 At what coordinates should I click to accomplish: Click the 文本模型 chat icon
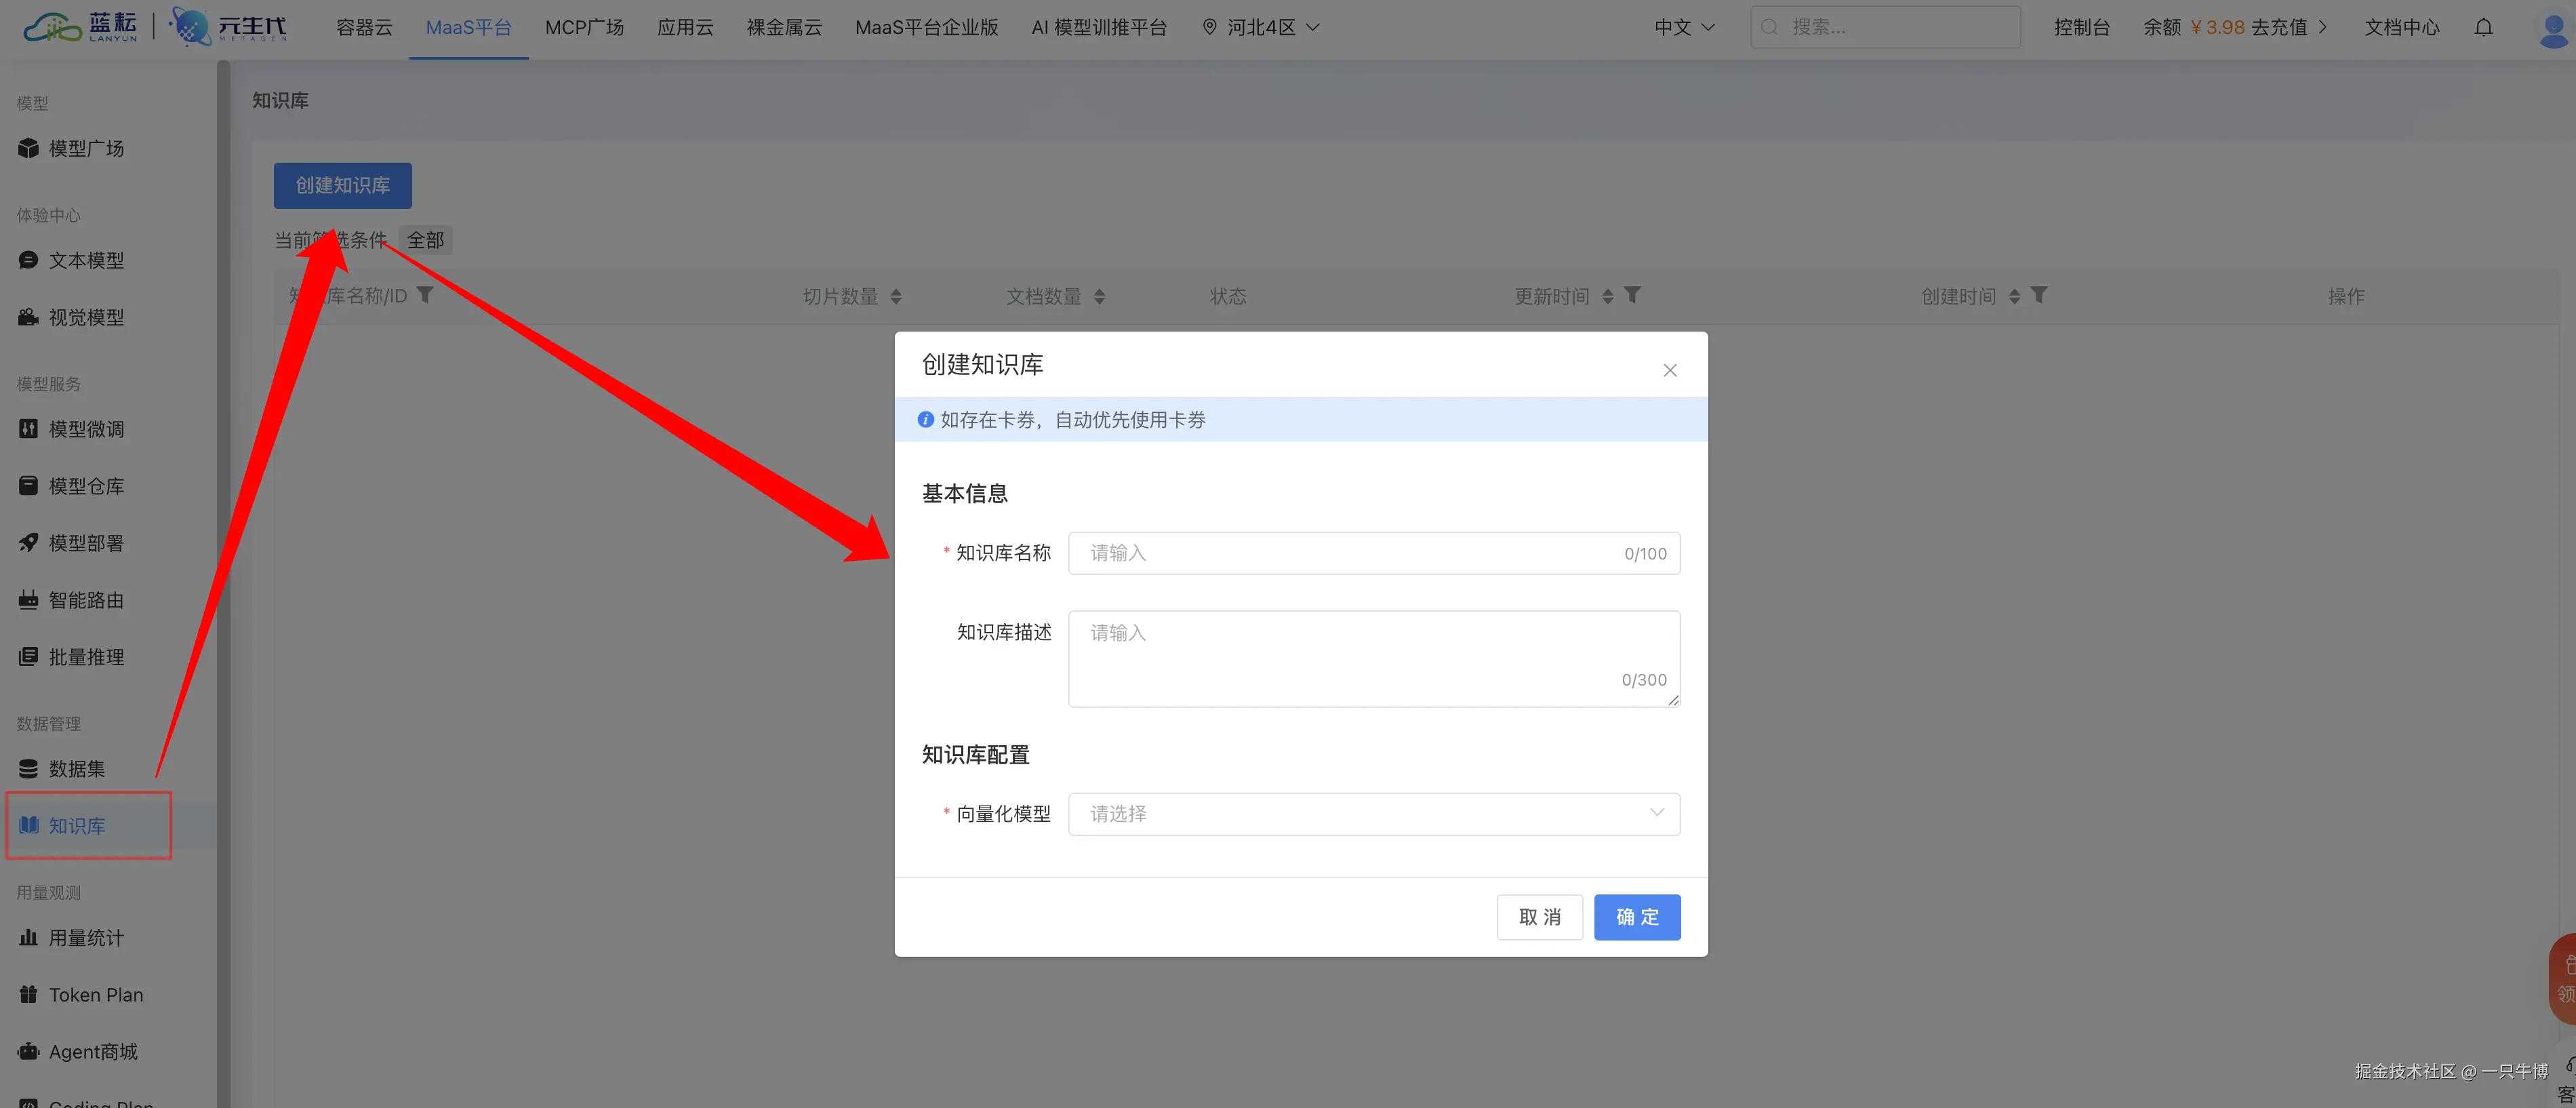[28, 260]
